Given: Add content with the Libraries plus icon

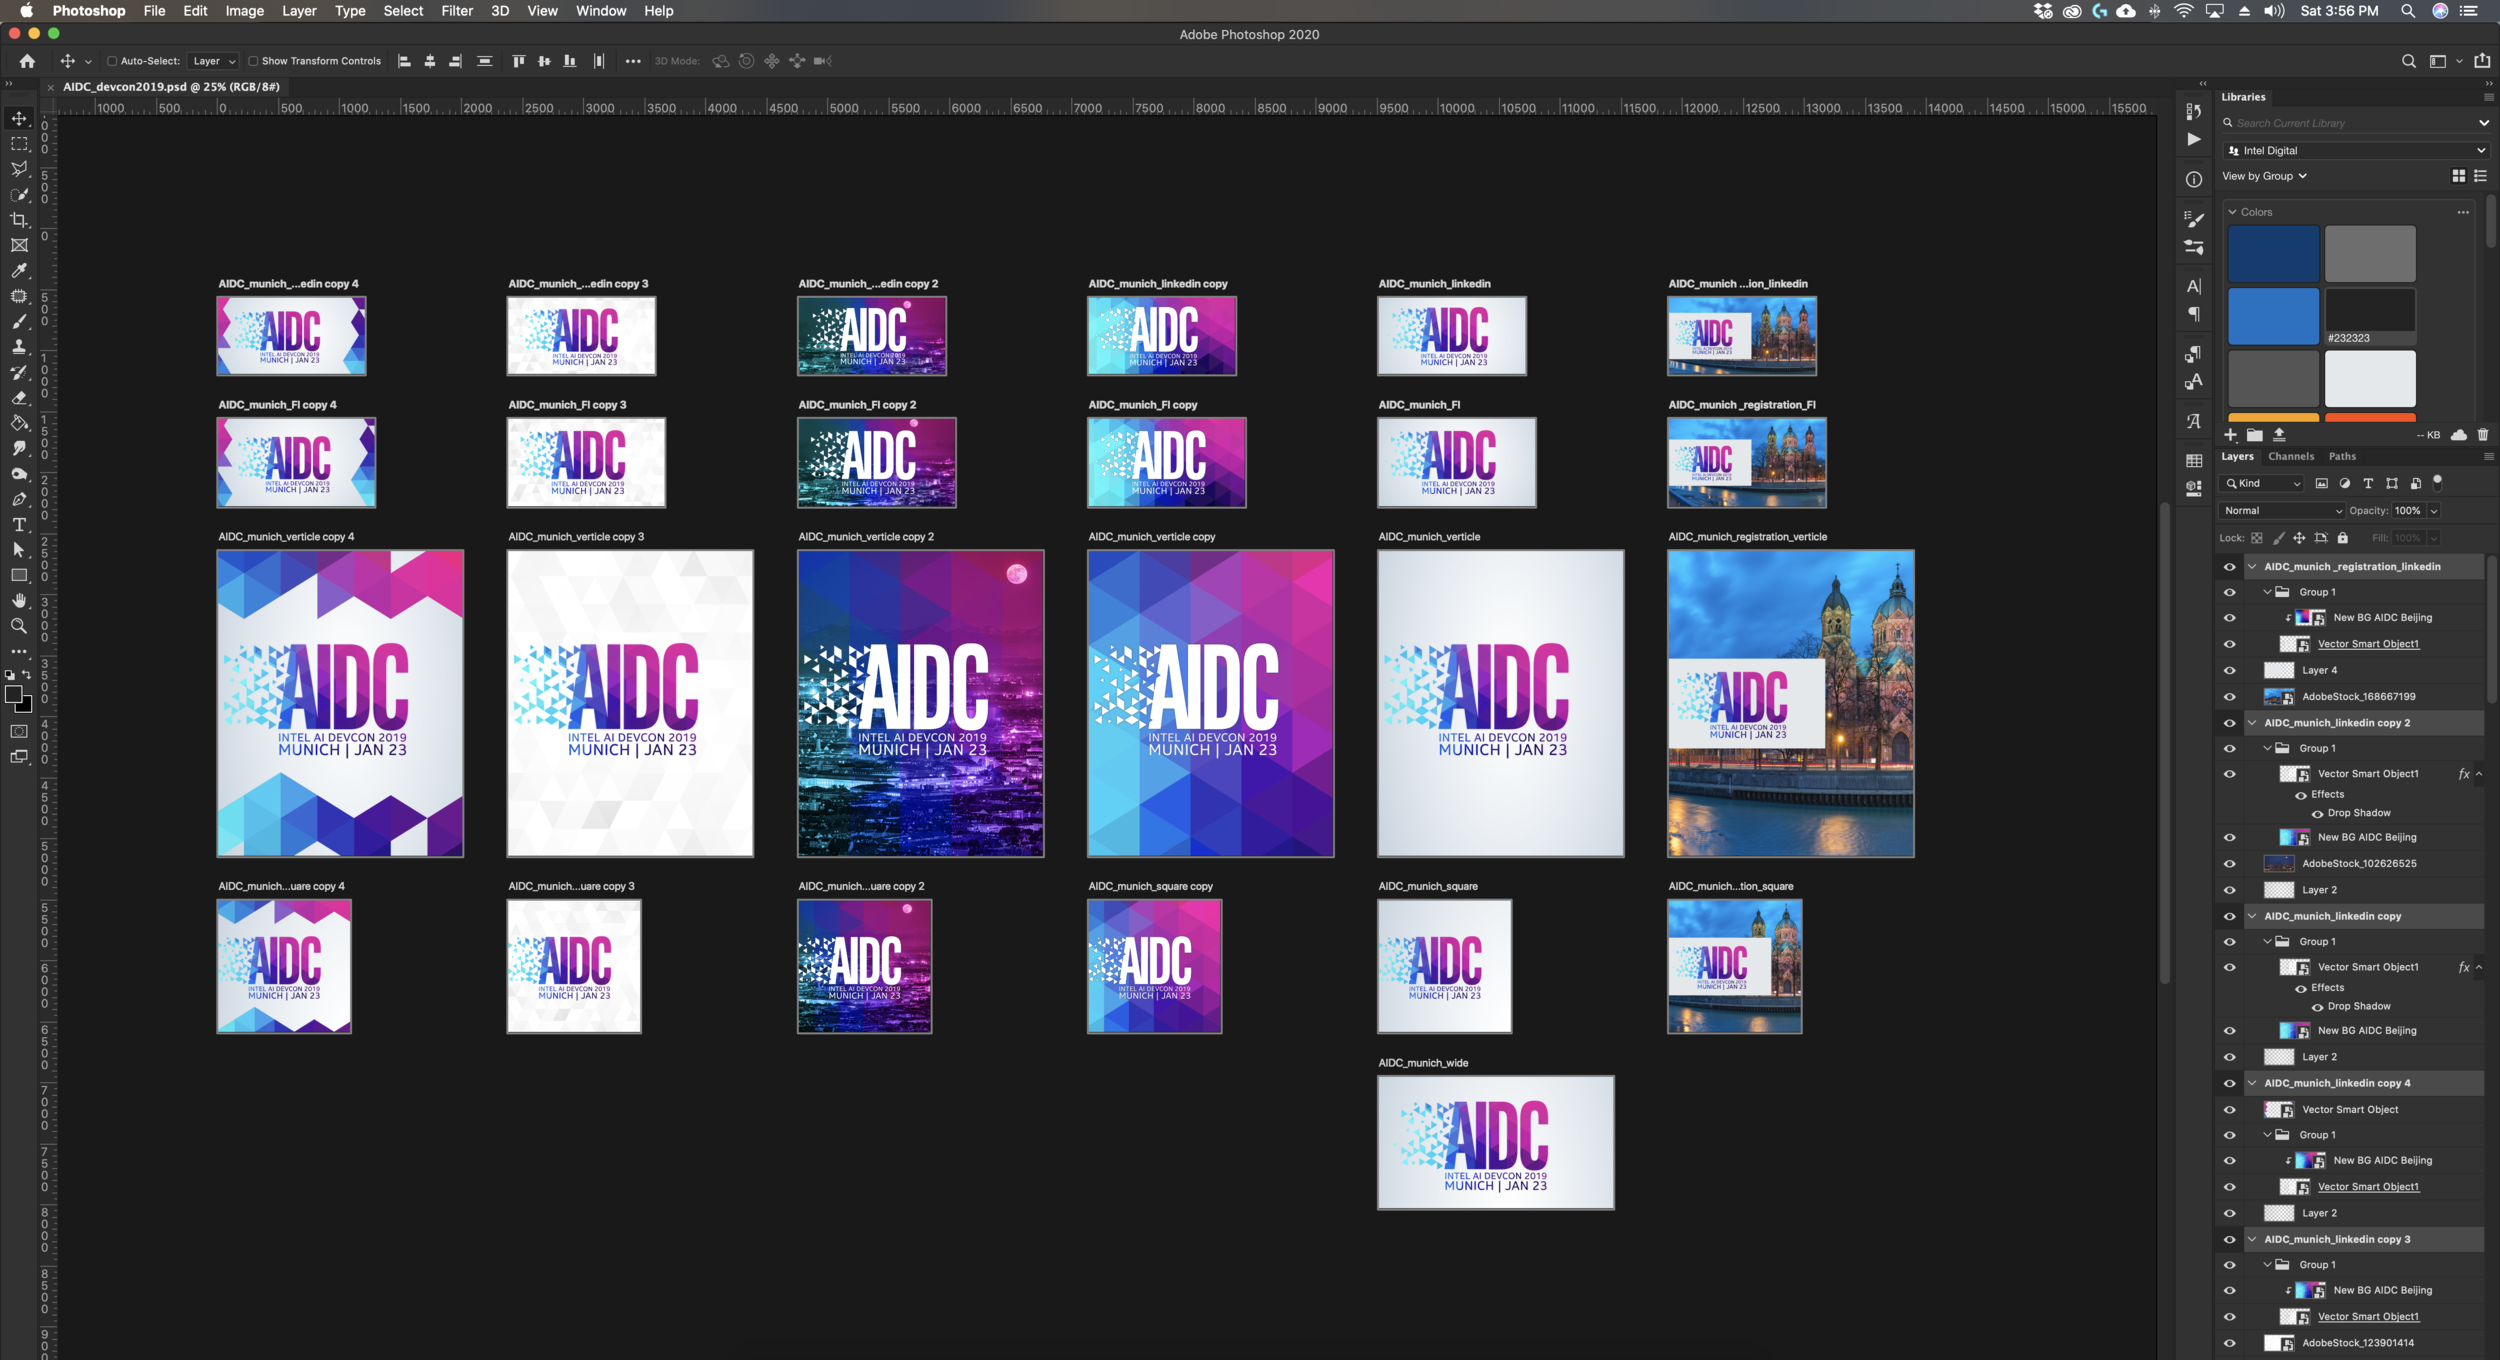Looking at the screenshot, I should 2230,435.
